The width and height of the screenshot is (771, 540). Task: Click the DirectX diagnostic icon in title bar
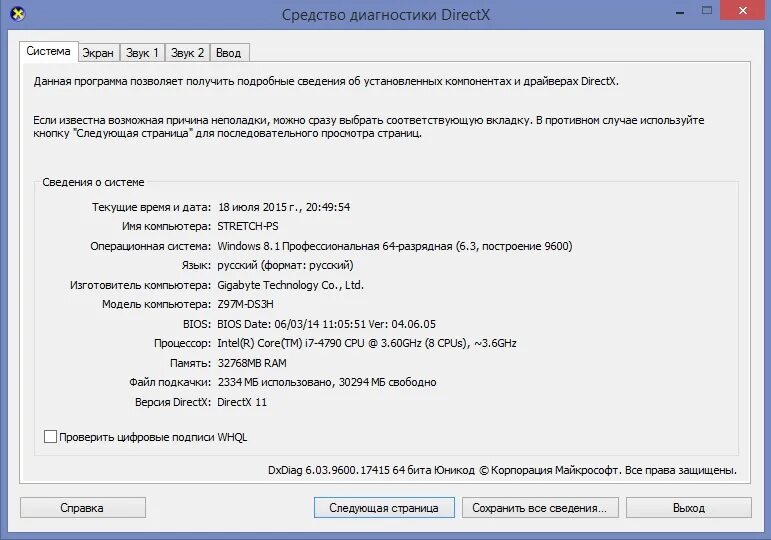(x=18, y=14)
